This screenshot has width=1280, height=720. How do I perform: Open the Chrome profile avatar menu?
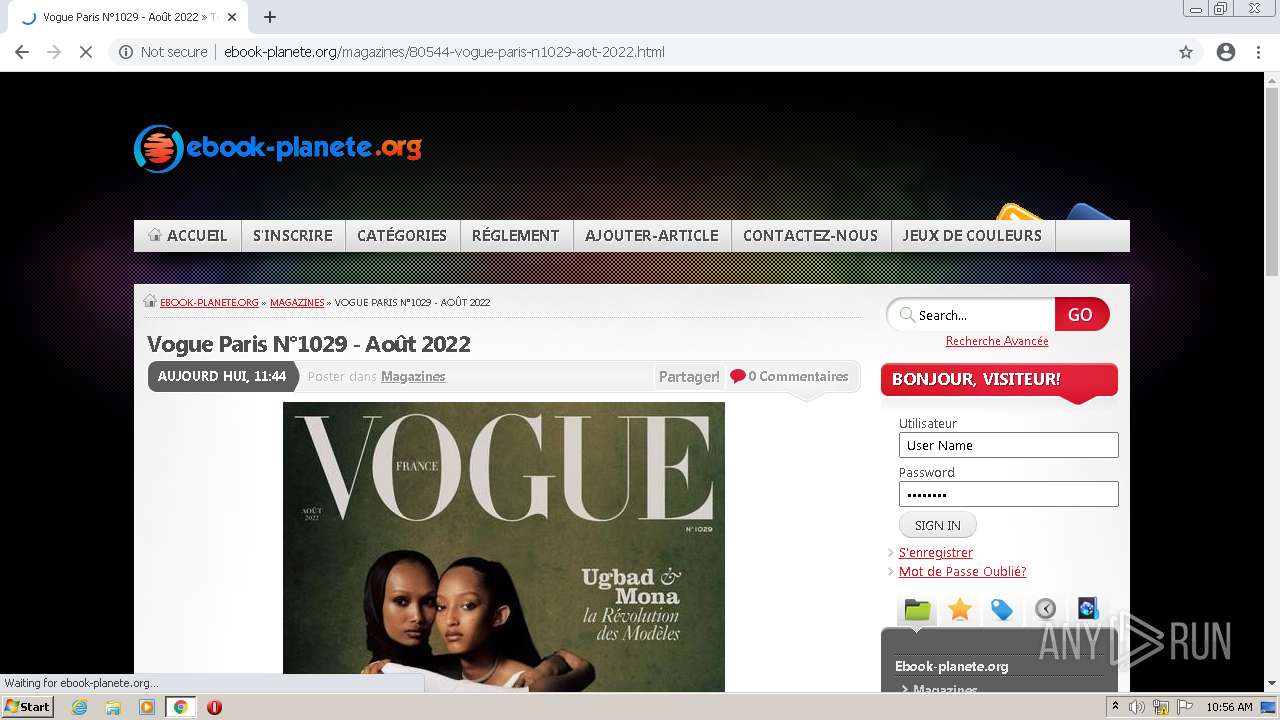pyautogui.click(x=1226, y=52)
